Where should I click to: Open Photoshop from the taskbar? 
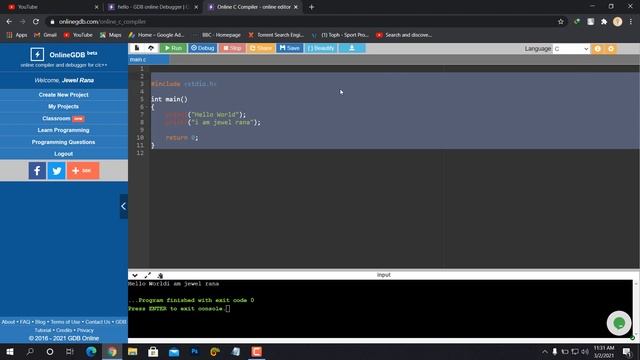click(195, 352)
